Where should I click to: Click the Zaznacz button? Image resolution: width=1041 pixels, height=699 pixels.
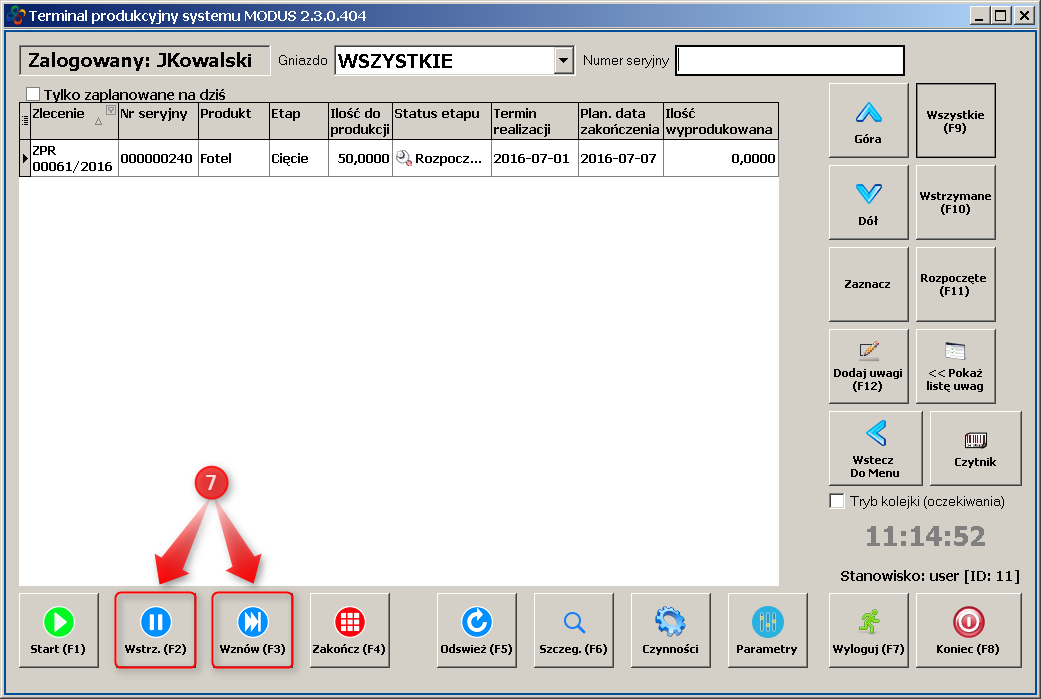pos(868,285)
